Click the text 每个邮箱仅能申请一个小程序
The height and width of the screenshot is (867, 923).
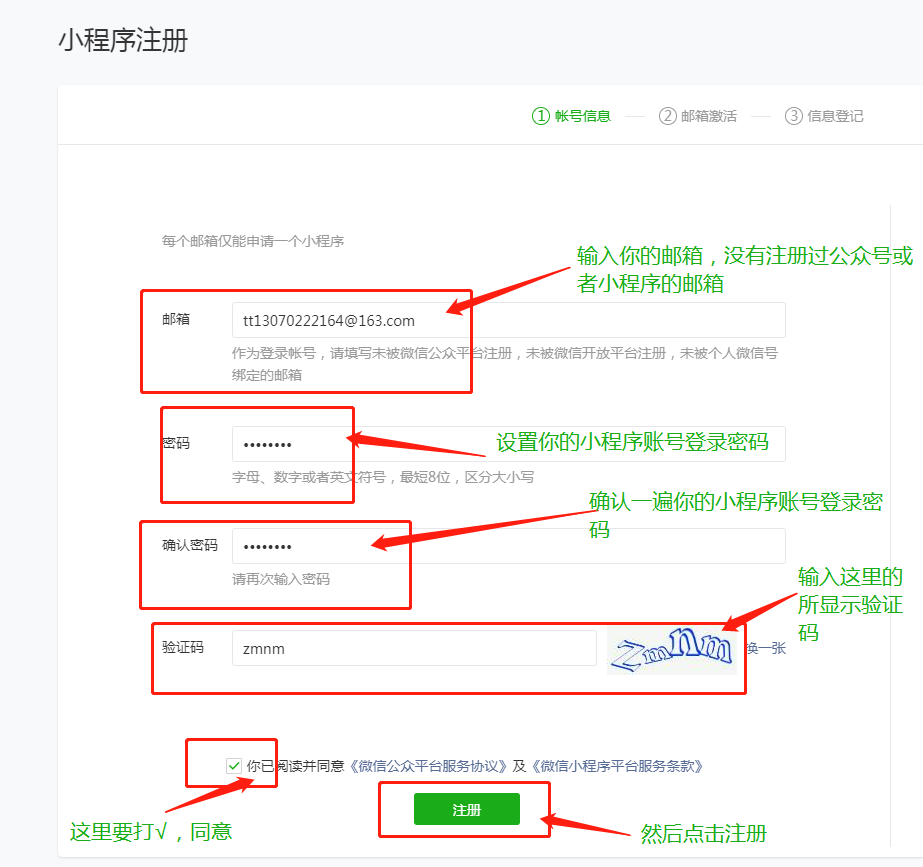point(253,241)
